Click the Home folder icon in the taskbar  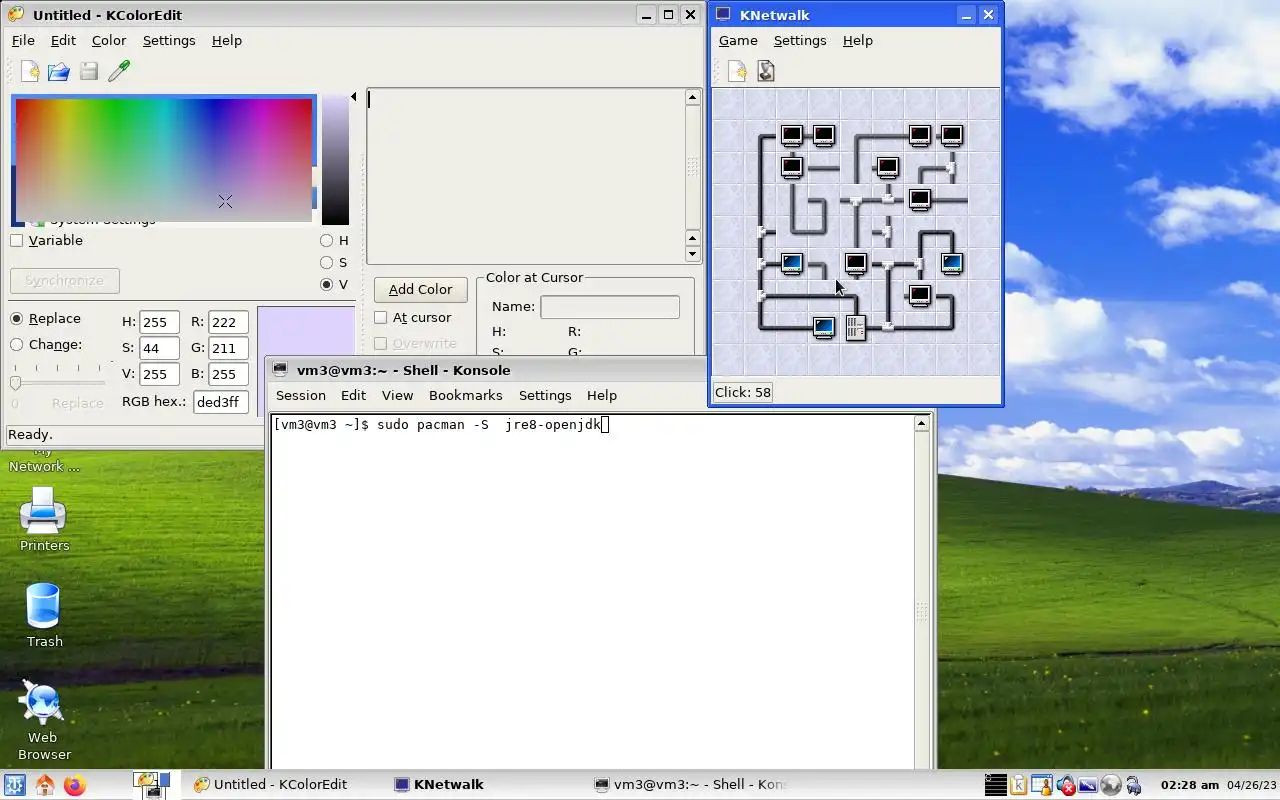coord(45,785)
